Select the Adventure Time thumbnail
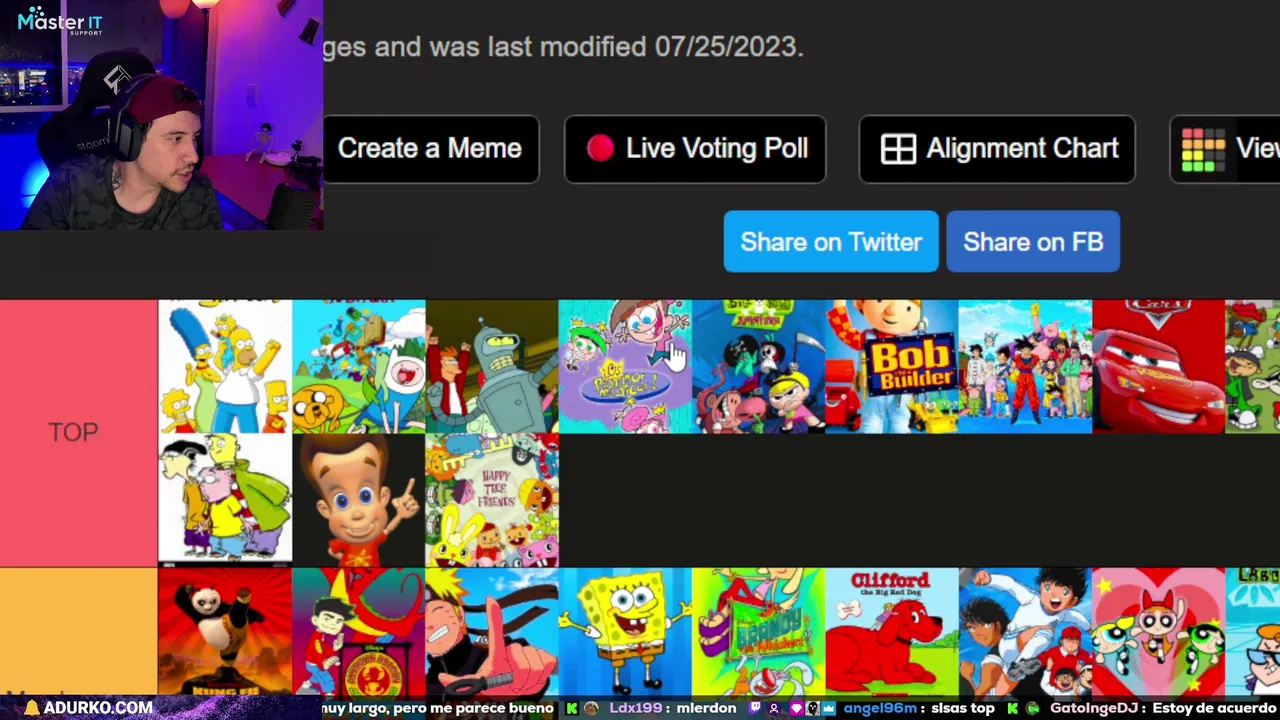Screen dimensions: 1280x720 click(359, 366)
